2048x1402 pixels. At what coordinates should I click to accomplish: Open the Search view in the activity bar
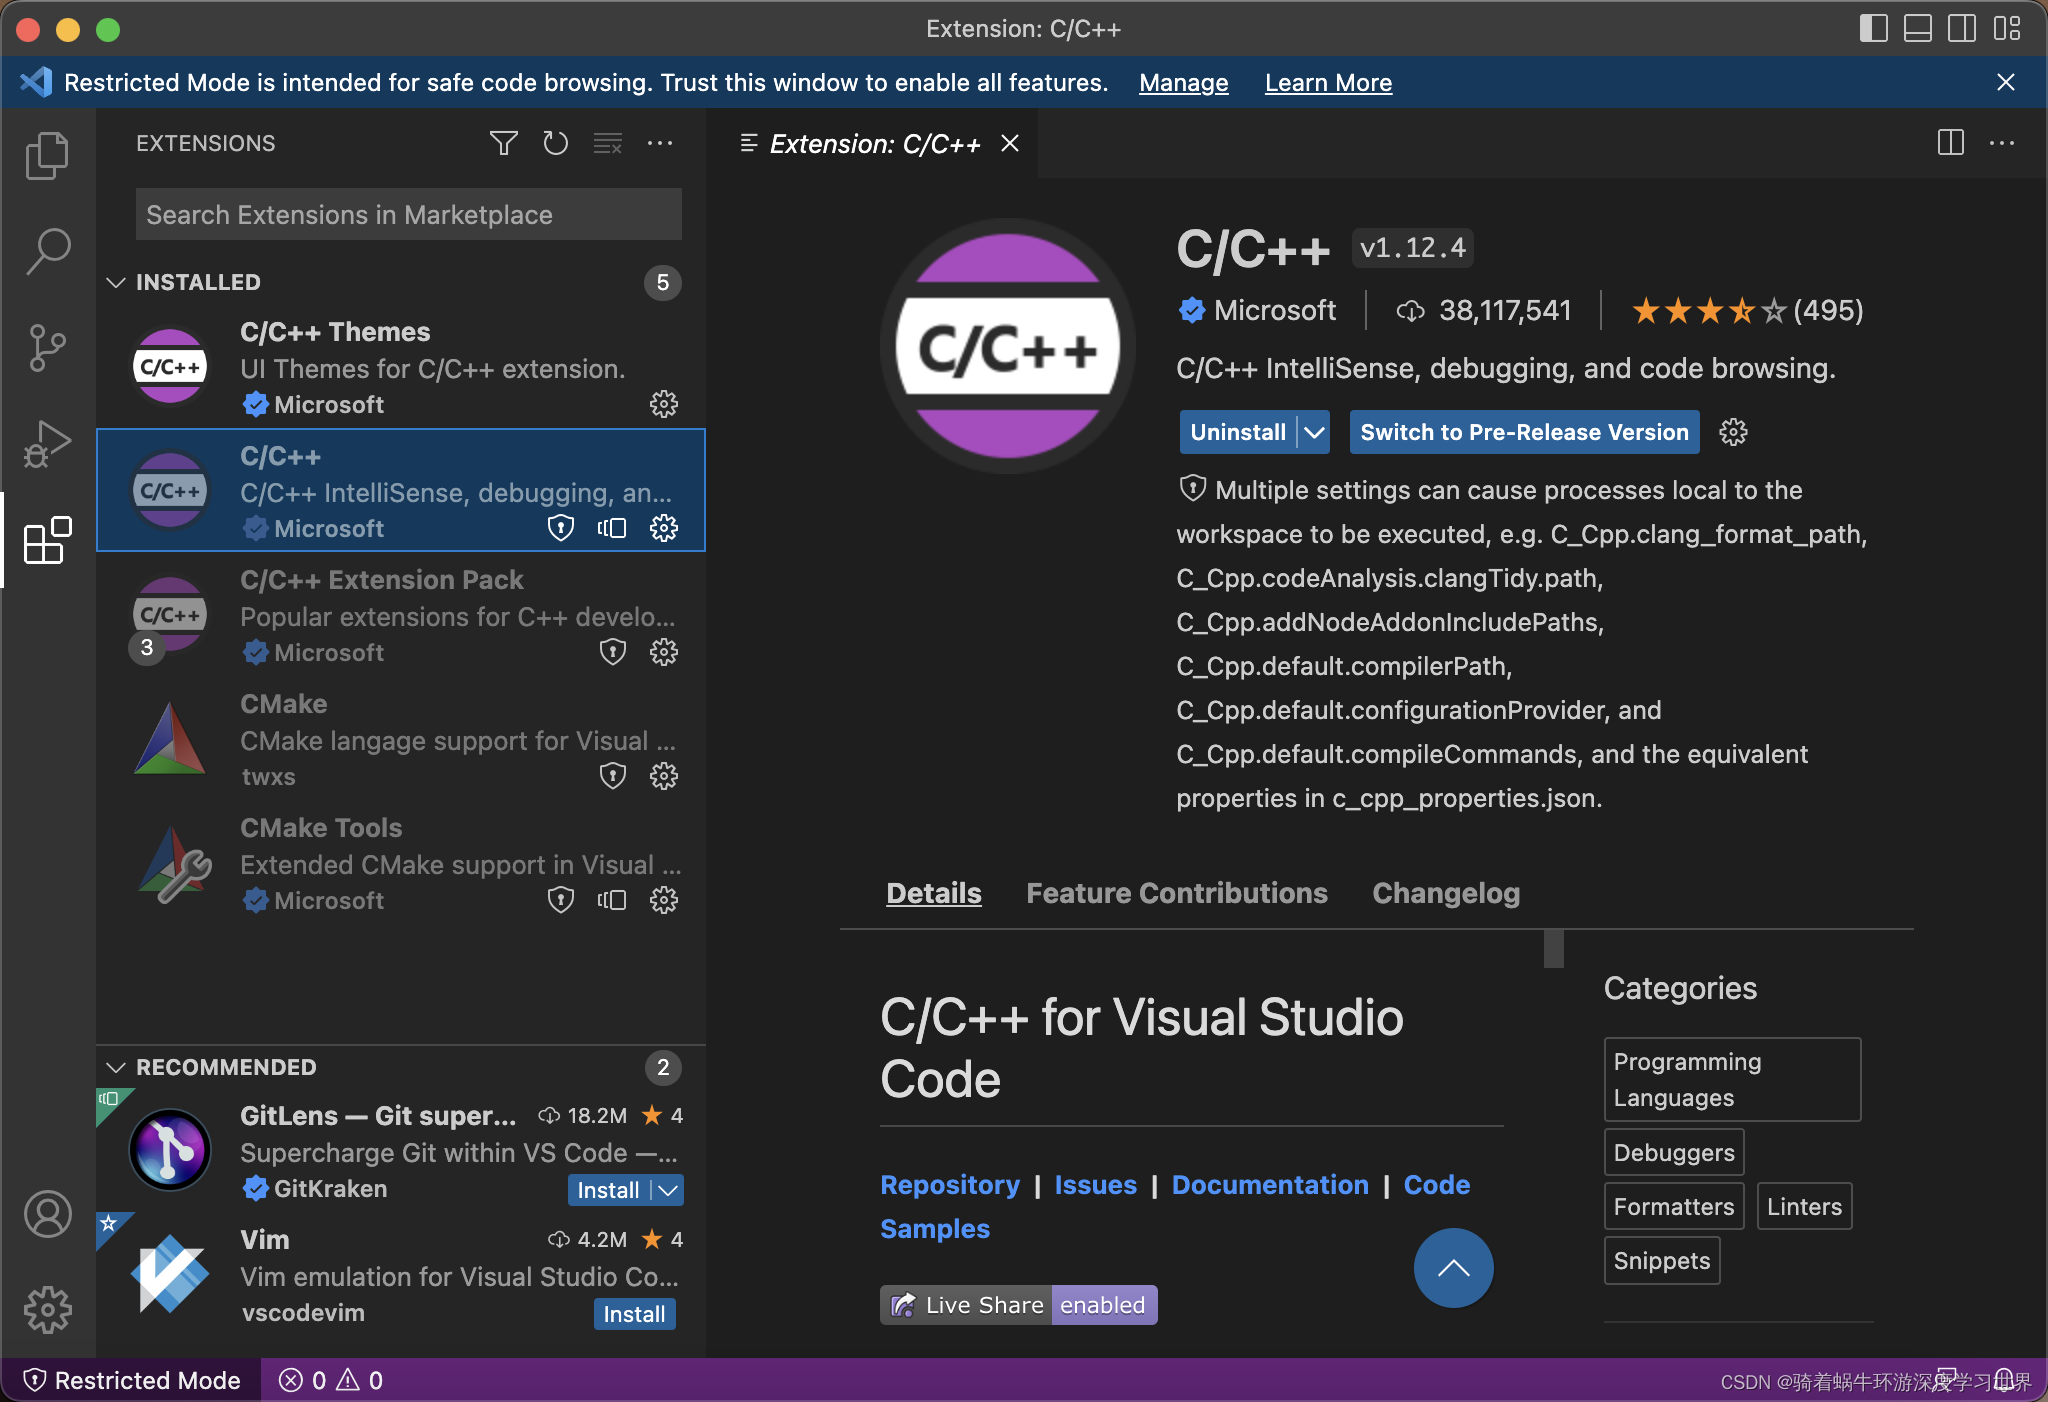pos(47,251)
